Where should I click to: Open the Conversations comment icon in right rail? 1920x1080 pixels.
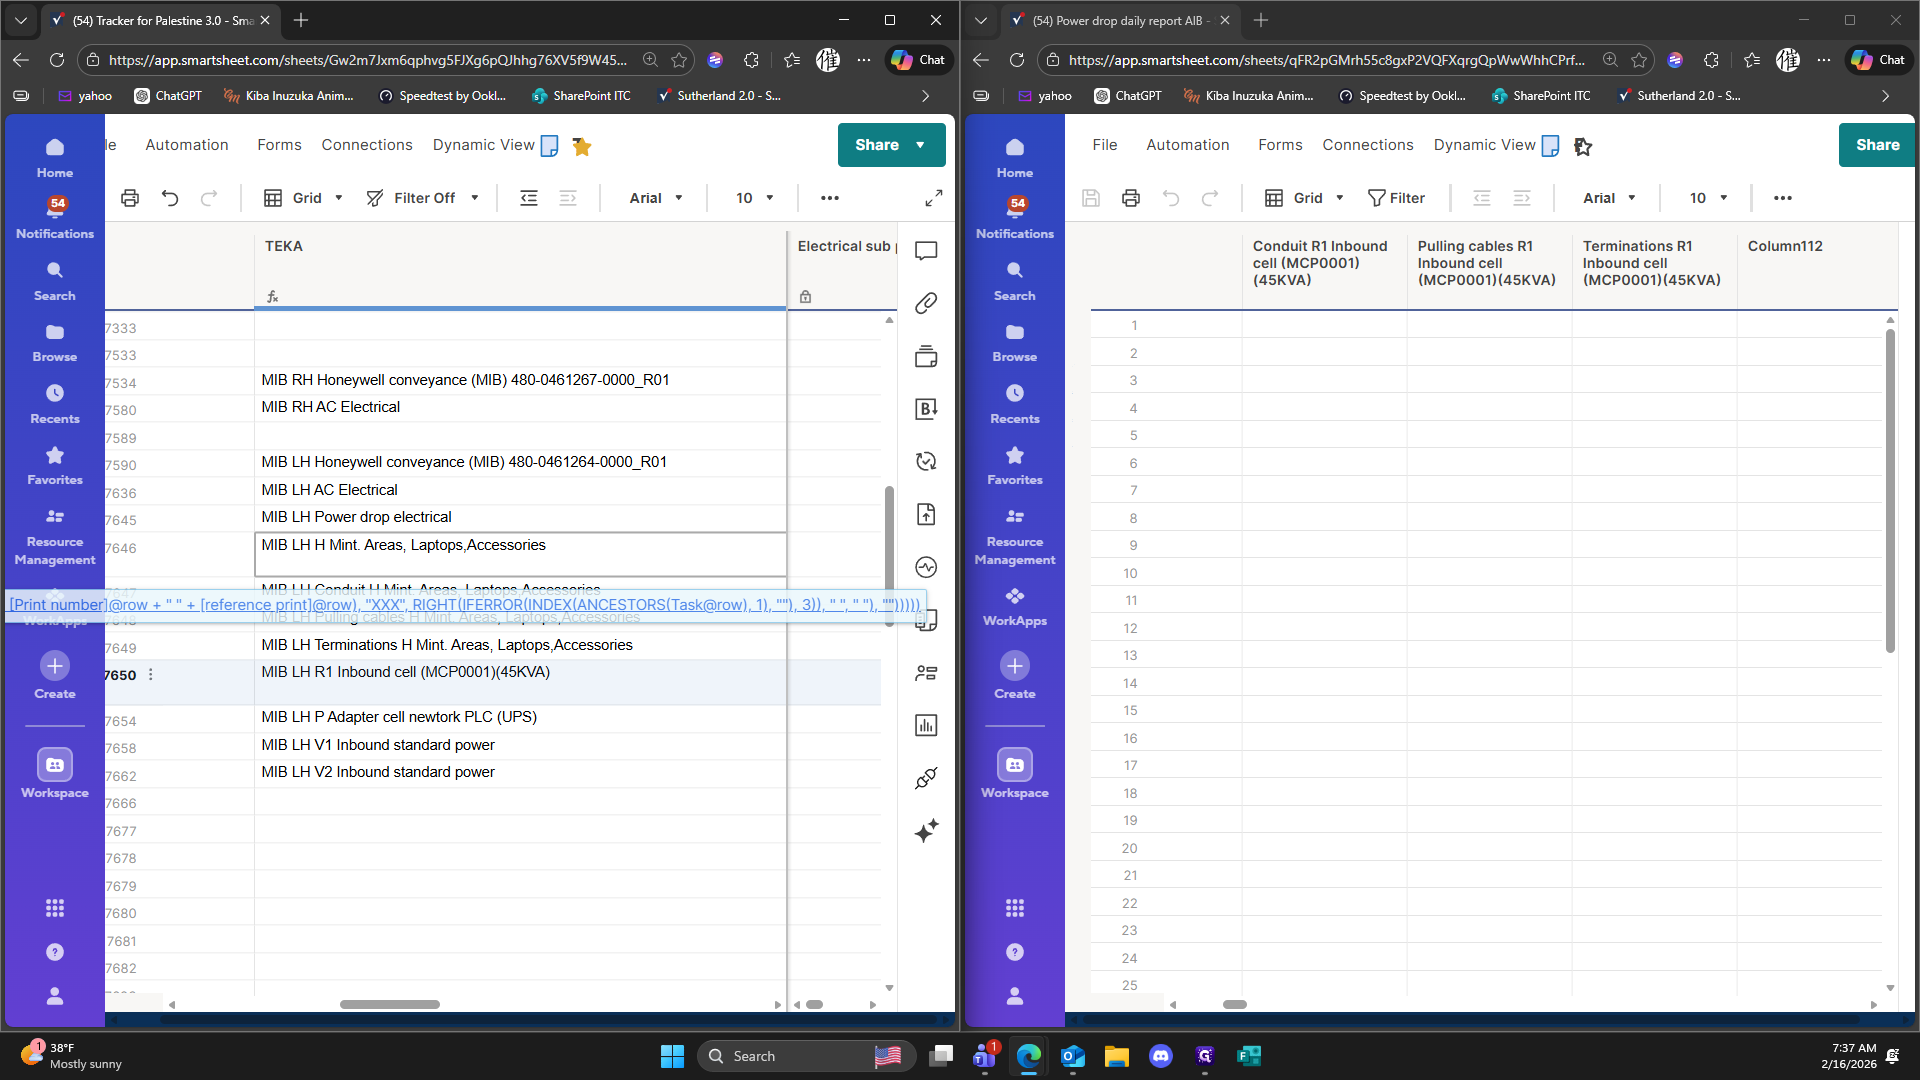tap(926, 250)
